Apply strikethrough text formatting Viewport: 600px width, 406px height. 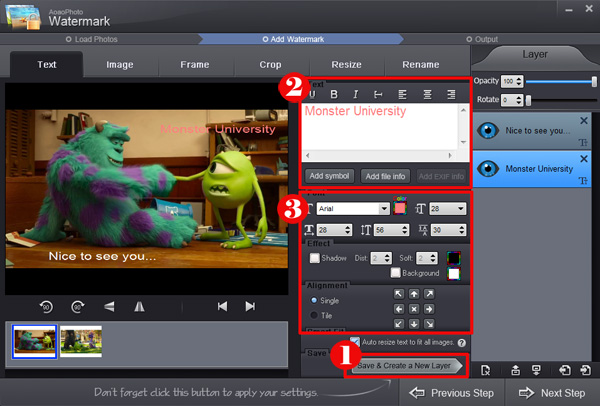[378, 94]
